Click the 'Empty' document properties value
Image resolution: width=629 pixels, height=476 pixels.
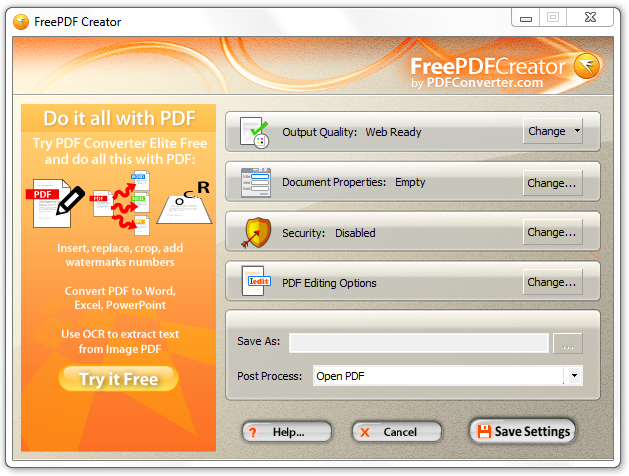click(410, 182)
